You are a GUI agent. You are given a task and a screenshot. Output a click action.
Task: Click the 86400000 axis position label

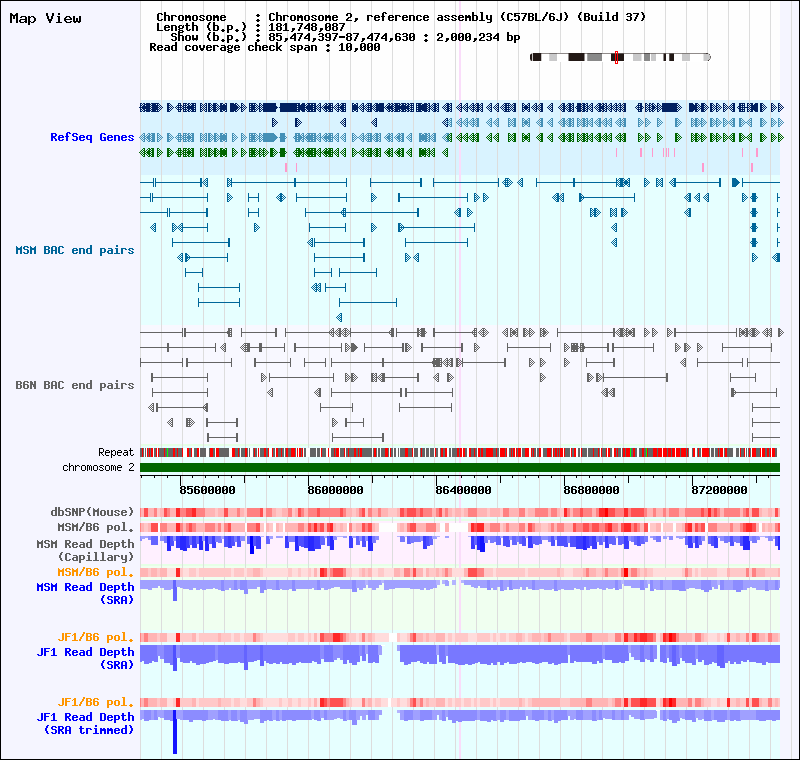(463, 490)
